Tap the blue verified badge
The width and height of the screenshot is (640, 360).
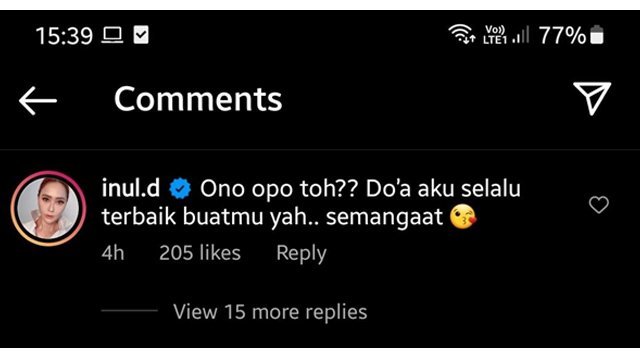click(x=180, y=189)
